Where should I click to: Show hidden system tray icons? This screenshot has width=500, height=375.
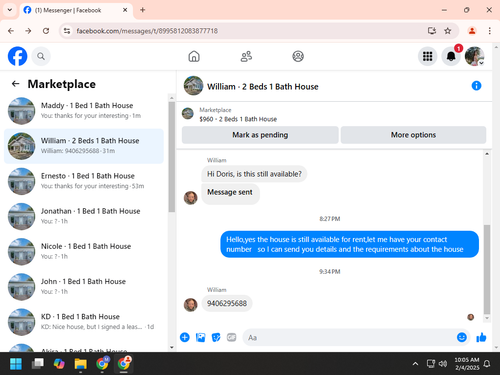(x=415, y=363)
